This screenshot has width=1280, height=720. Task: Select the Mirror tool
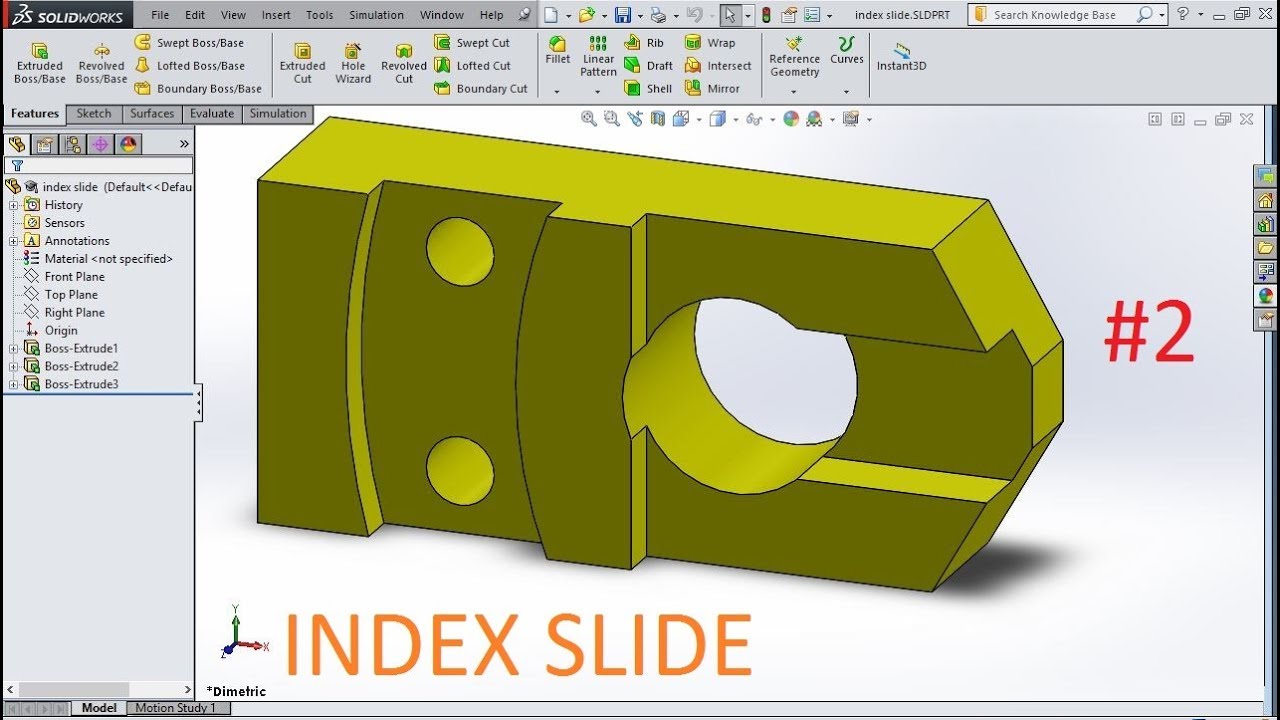pyautogui.click(x=712, y=89)
